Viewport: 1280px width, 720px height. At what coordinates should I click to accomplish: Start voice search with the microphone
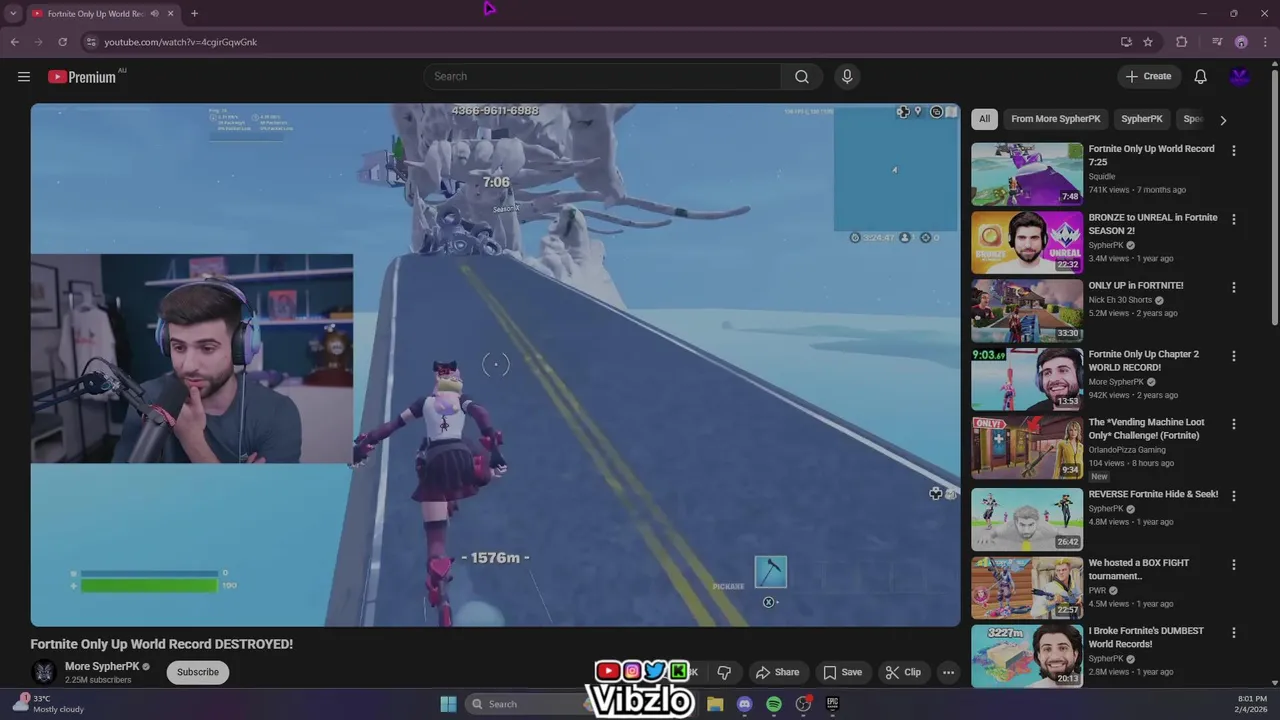(847, 76)
